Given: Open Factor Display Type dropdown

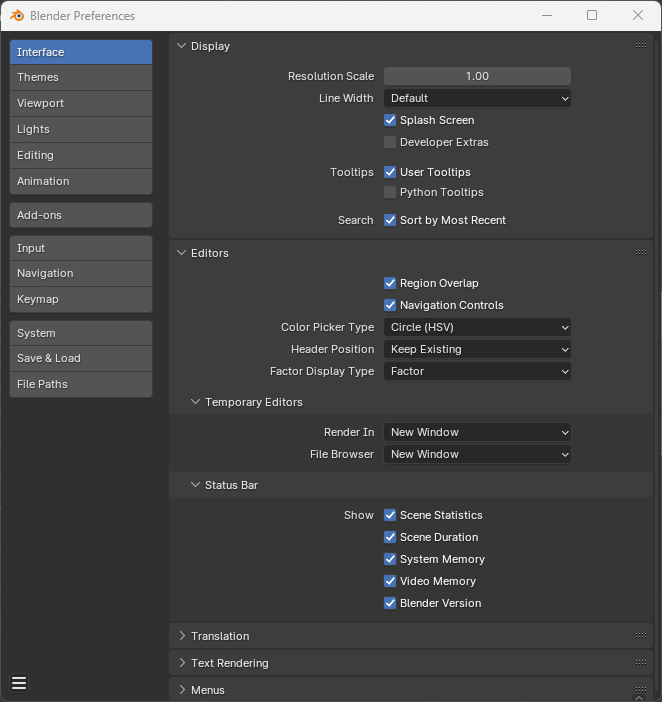Looking at the screenshot, I should (x=477, y=371).
